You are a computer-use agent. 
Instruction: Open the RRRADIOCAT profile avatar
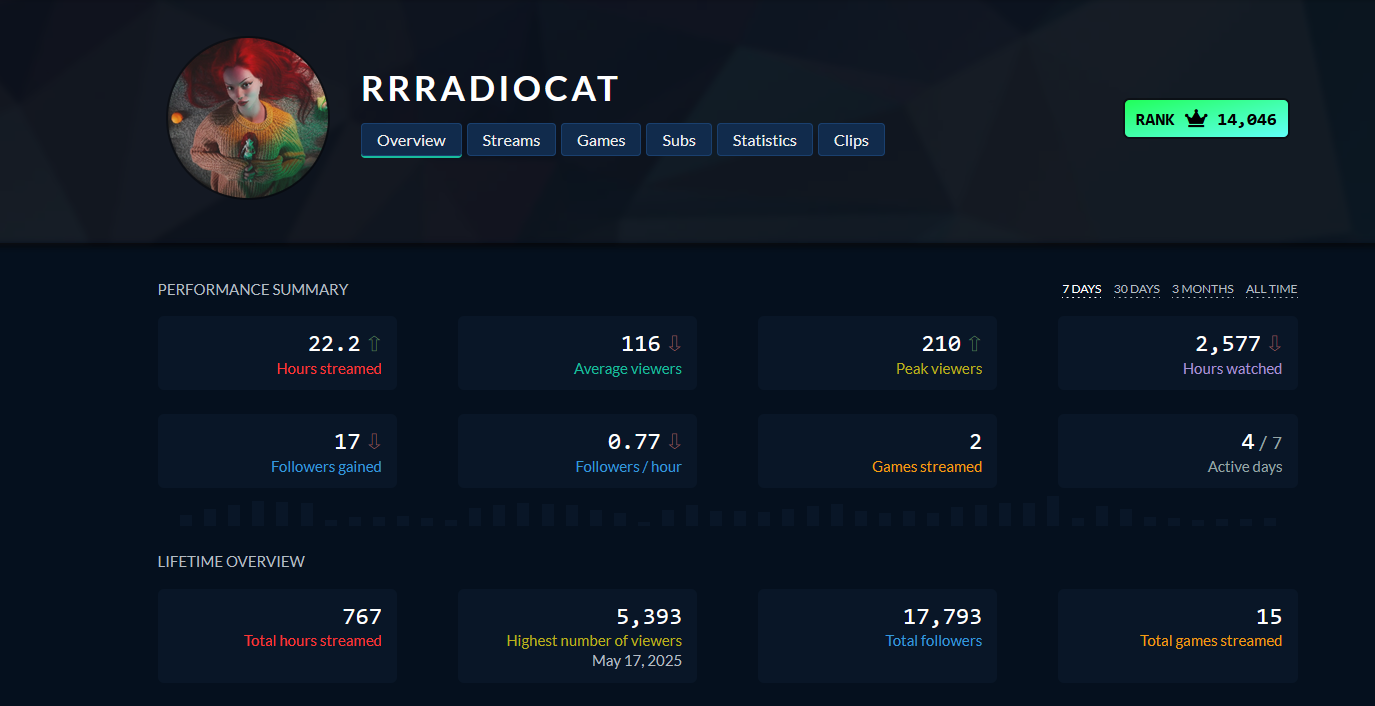pyautogui.click(x=248, y=118)
